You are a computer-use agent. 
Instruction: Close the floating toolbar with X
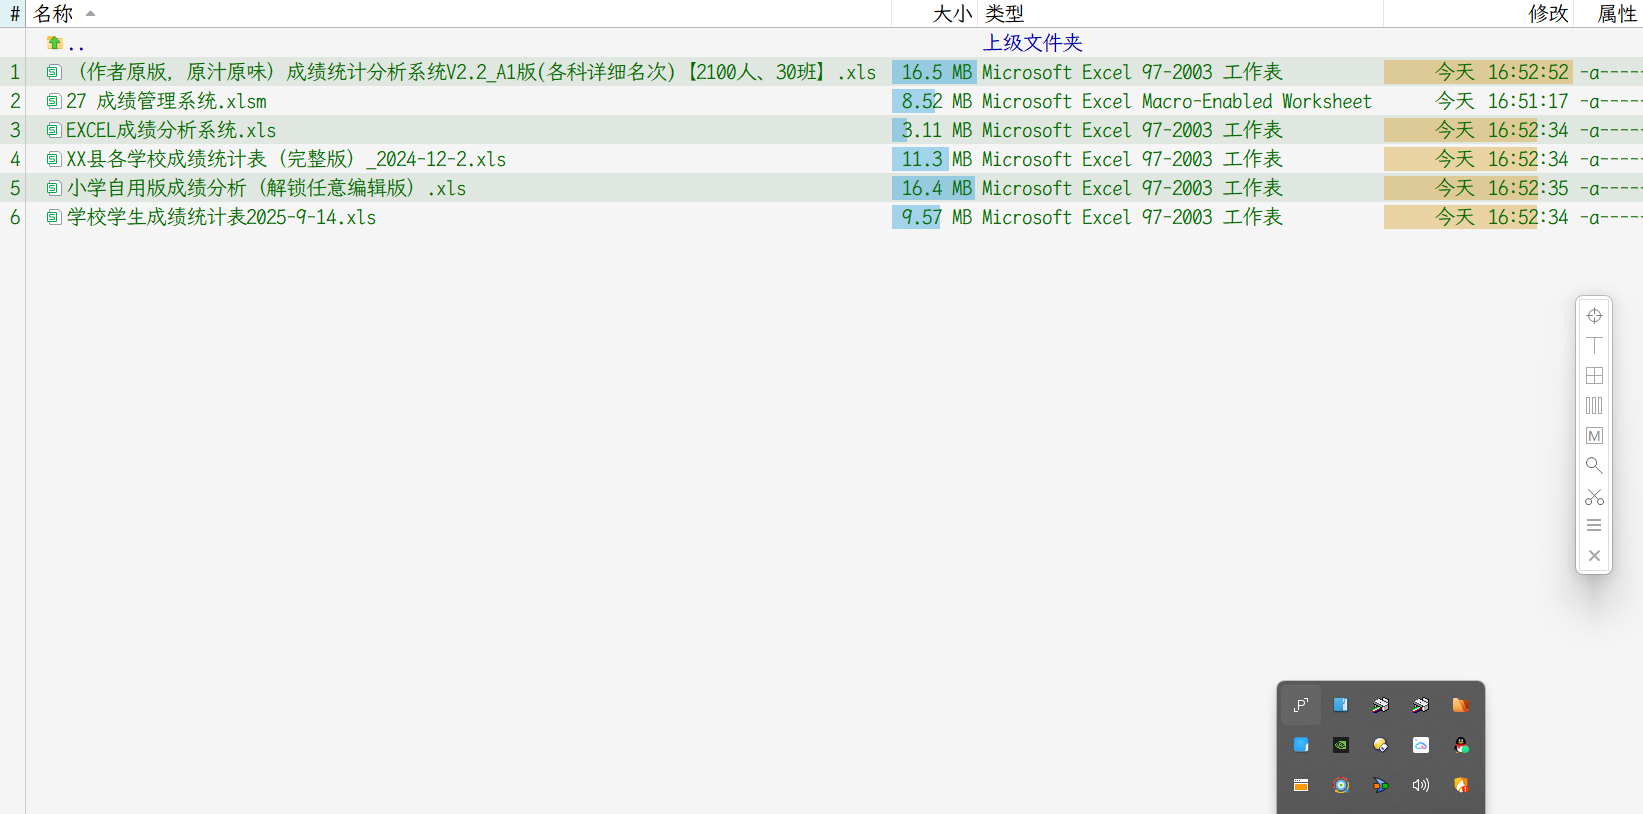pyautogui.click(x=1594, y=556)
